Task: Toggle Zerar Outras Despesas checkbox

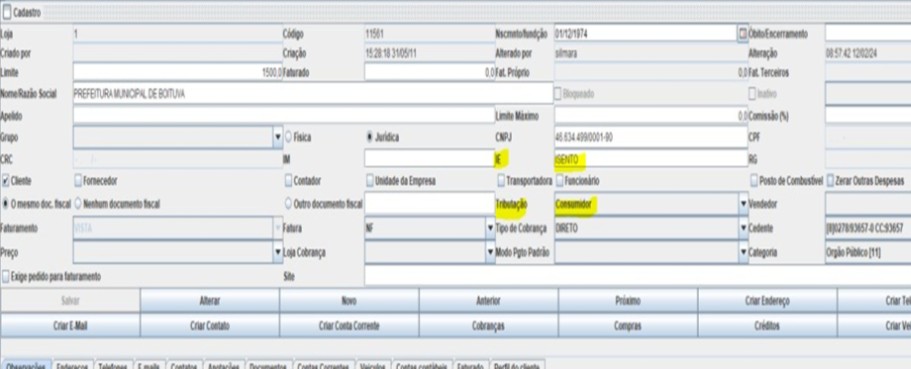Action: click(x=830, y=181)
